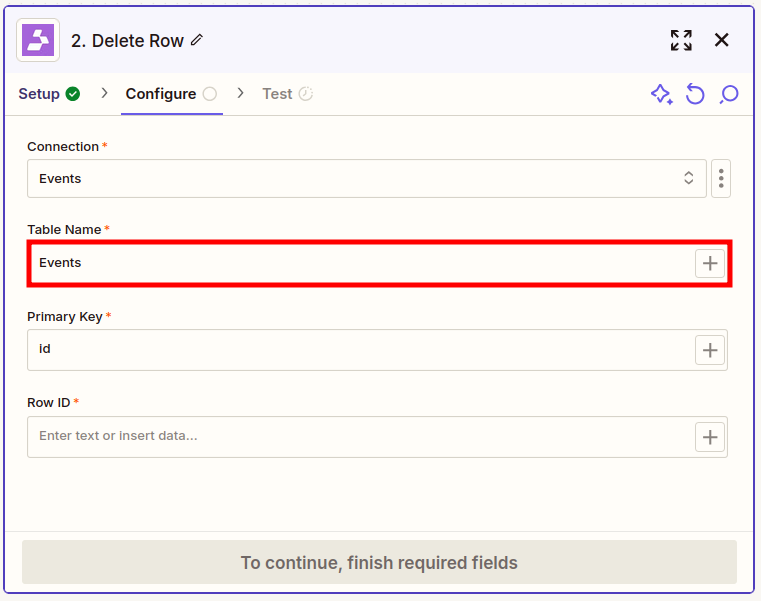The height and width of the screenshot is (601, 761).
Task: Go to the Test tab
Action: (287, 94)
